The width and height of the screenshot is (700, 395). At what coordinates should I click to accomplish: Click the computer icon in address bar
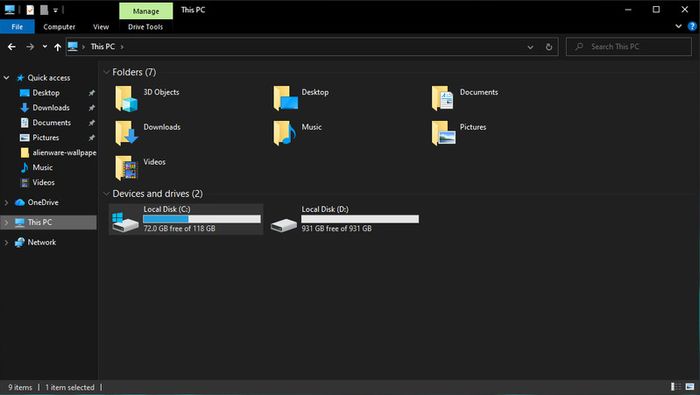click(x=73, y=46)
